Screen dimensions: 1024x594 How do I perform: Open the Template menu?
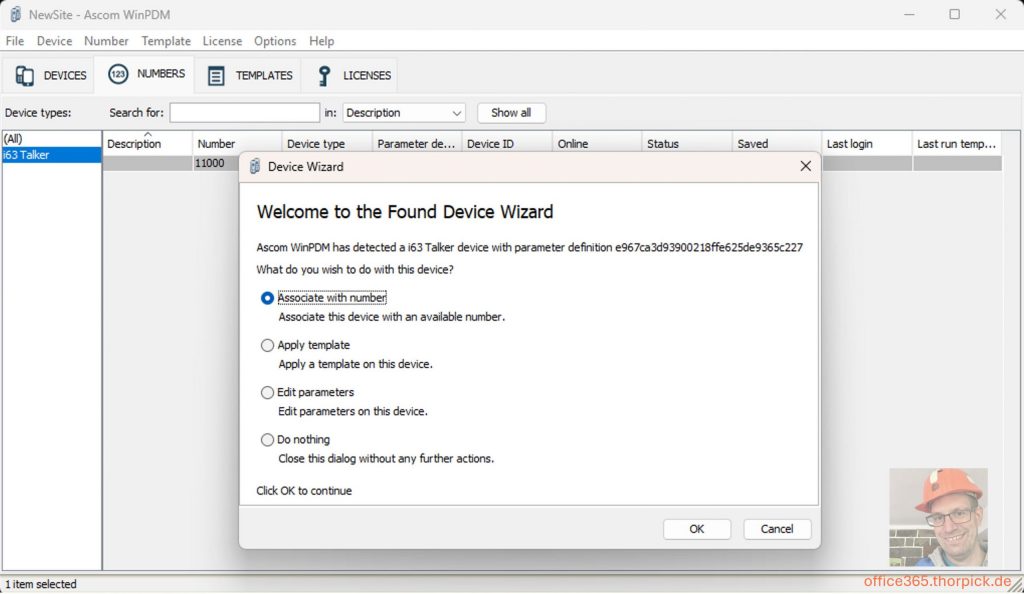point(166,41)
